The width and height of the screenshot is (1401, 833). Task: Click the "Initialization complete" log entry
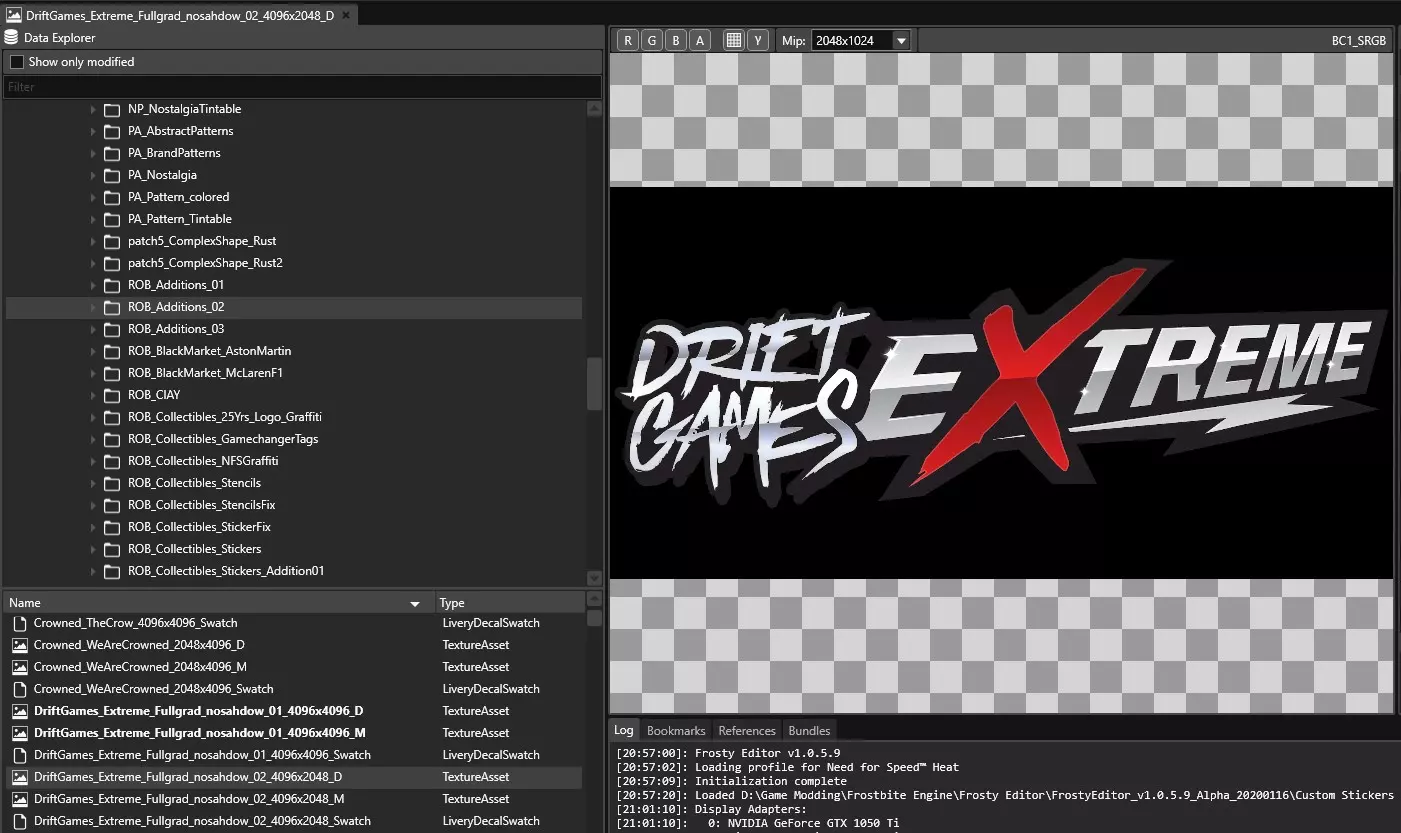point(731,781)
